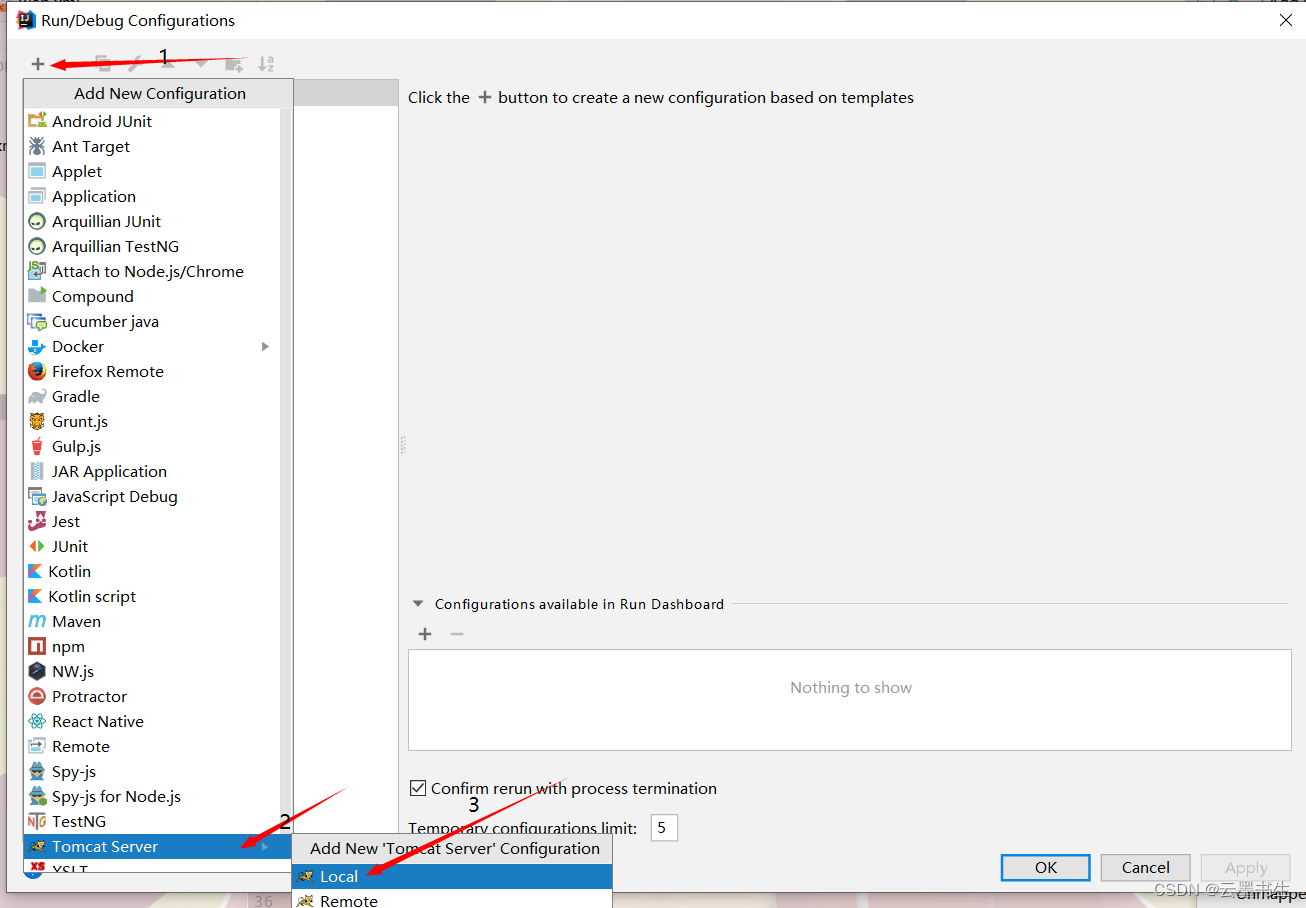Add configuration to Run Dashboard list
This screenshot has width=1306, height=908.
tap(425, 634)
